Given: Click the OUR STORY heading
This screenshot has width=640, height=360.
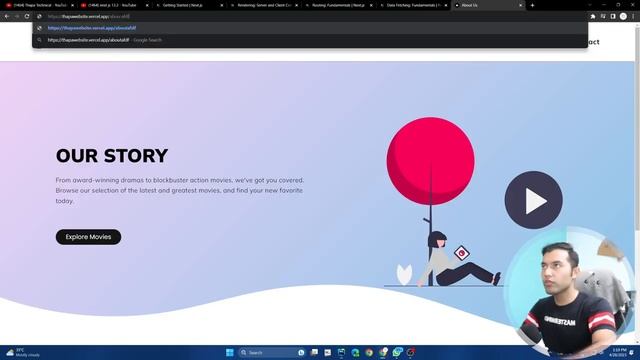Looking at the screenshot, I should pyautogui.click(x=112, y=156).
